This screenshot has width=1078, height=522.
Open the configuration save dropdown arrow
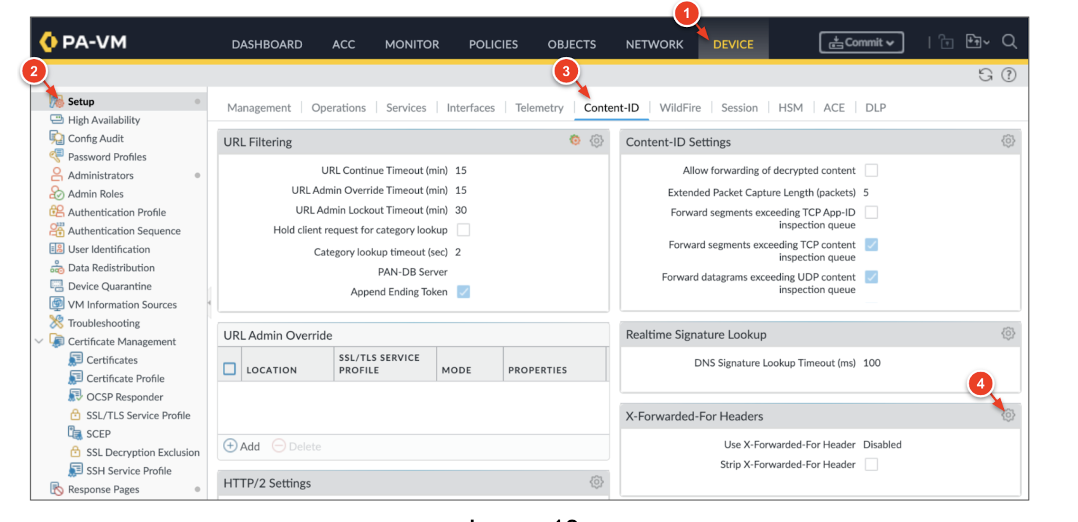(986, 43)
